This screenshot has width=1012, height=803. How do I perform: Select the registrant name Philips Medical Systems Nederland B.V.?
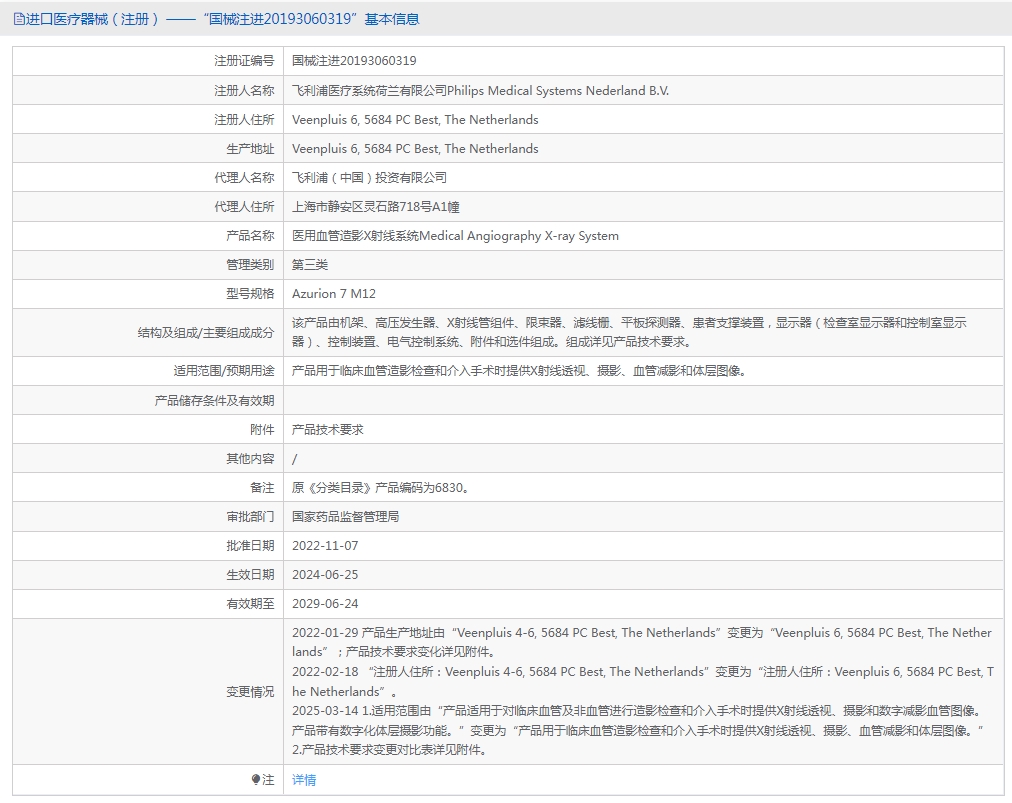558,90
